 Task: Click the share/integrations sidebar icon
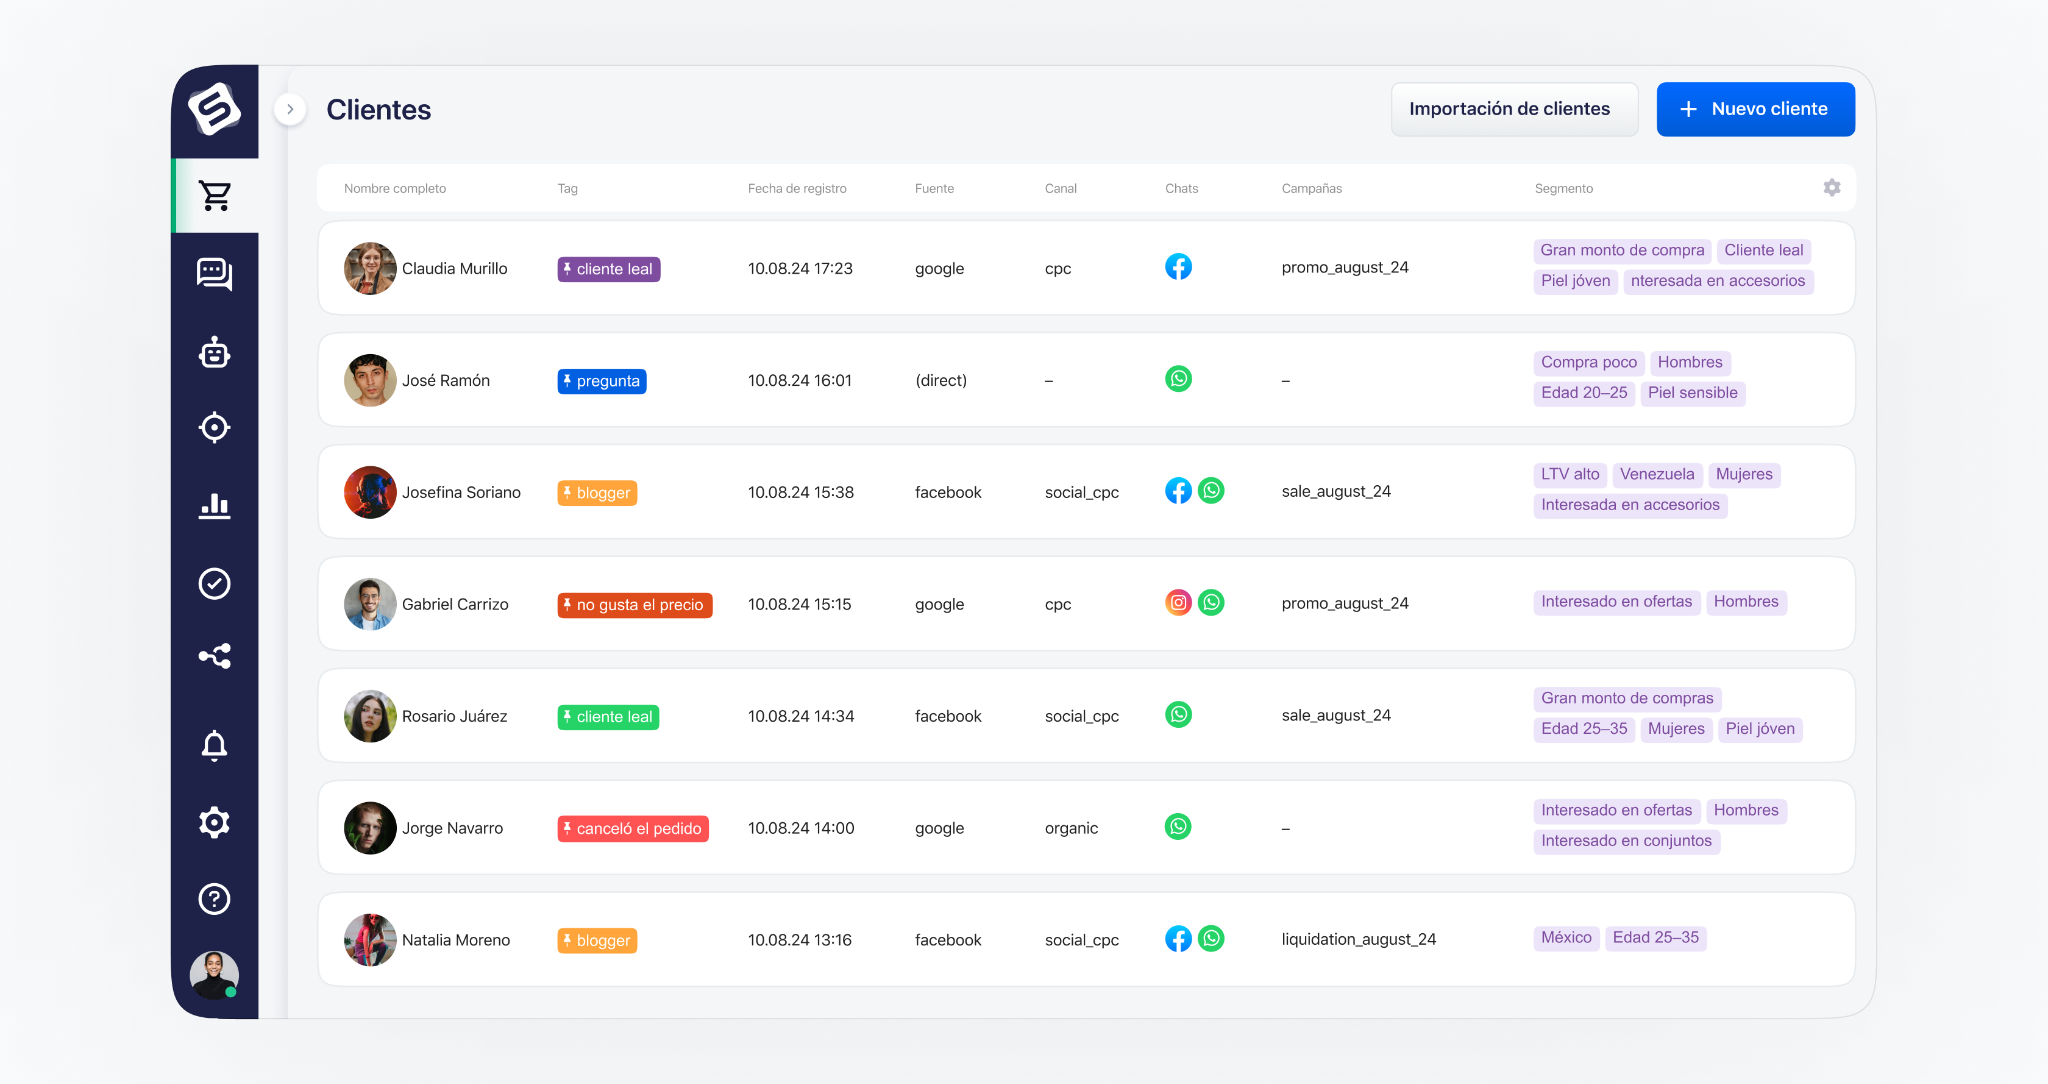[214, 656]
